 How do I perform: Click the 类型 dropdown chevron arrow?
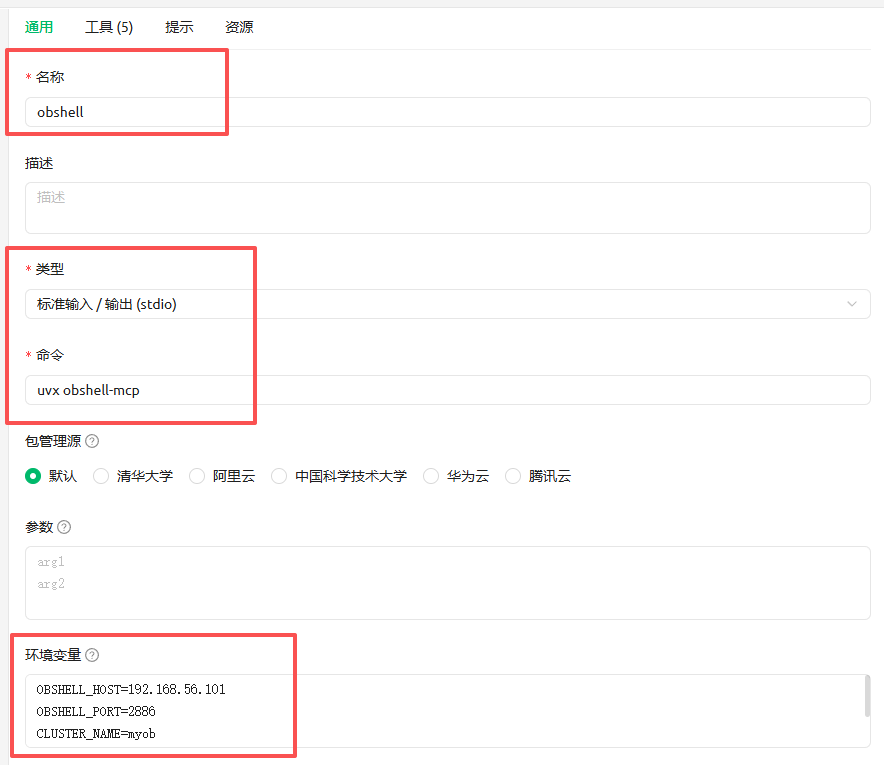tap(852, 304)
